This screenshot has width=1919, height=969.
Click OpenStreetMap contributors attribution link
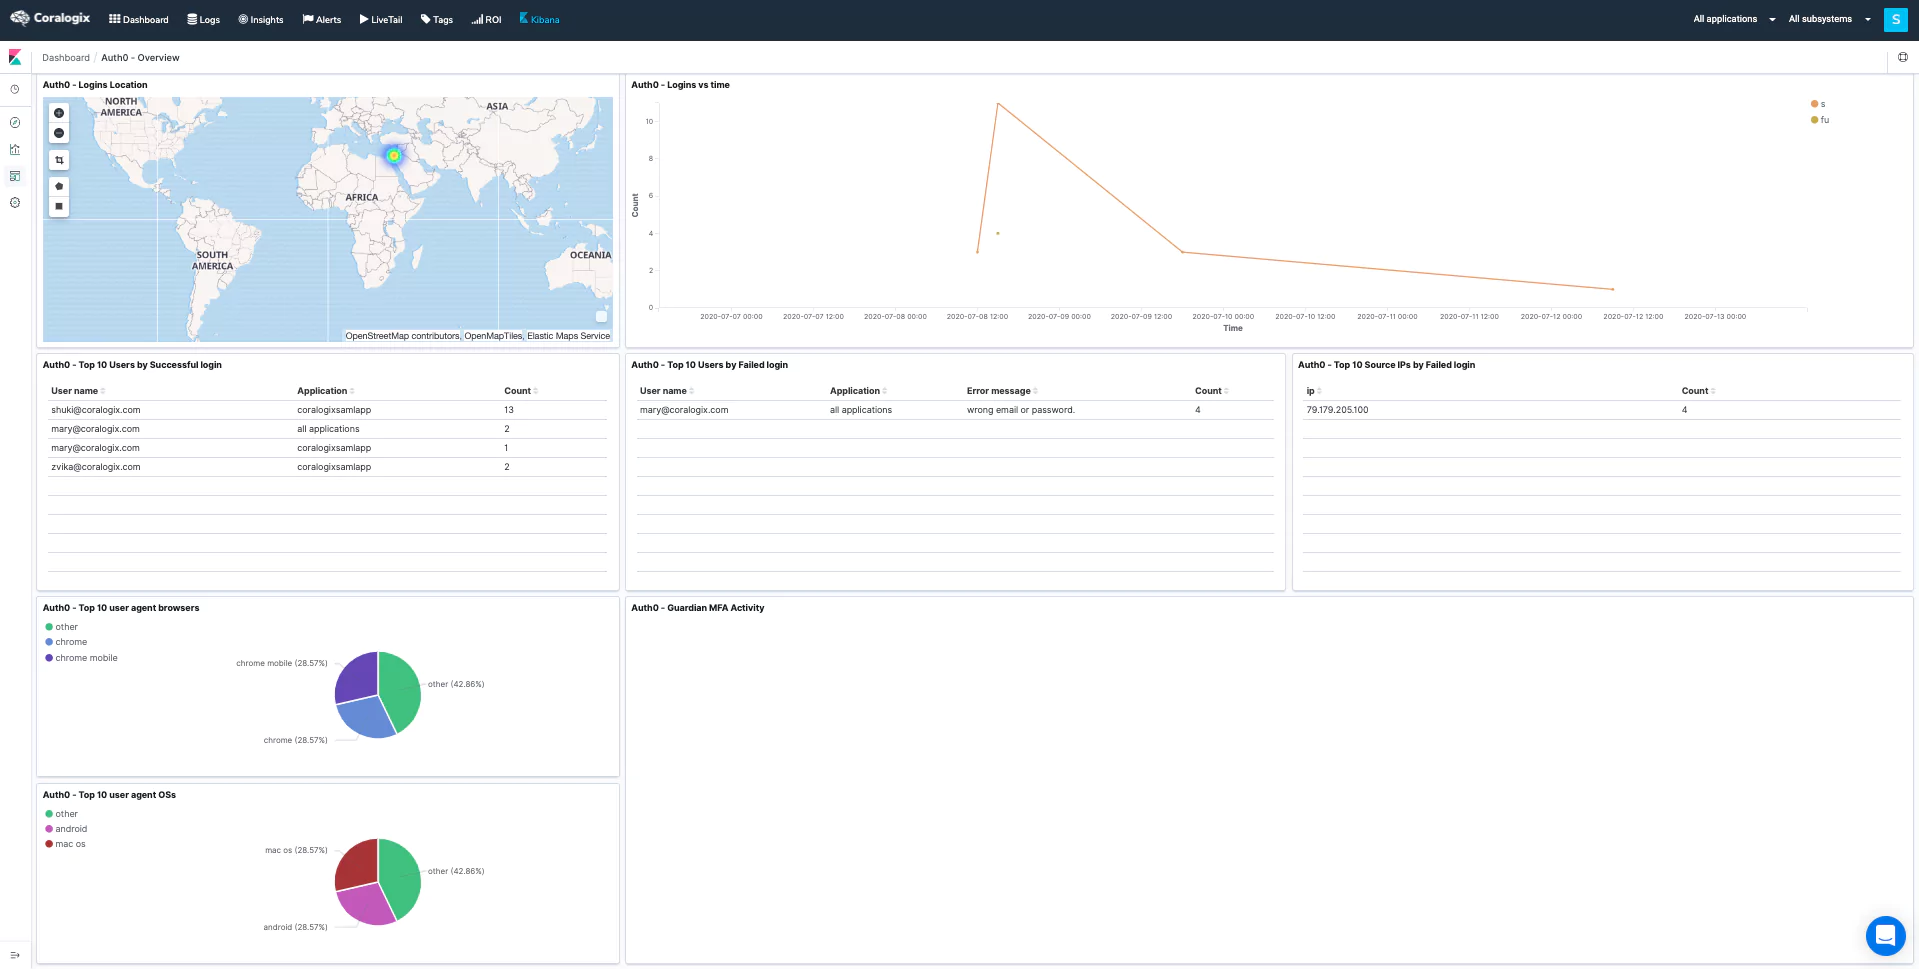402,336
